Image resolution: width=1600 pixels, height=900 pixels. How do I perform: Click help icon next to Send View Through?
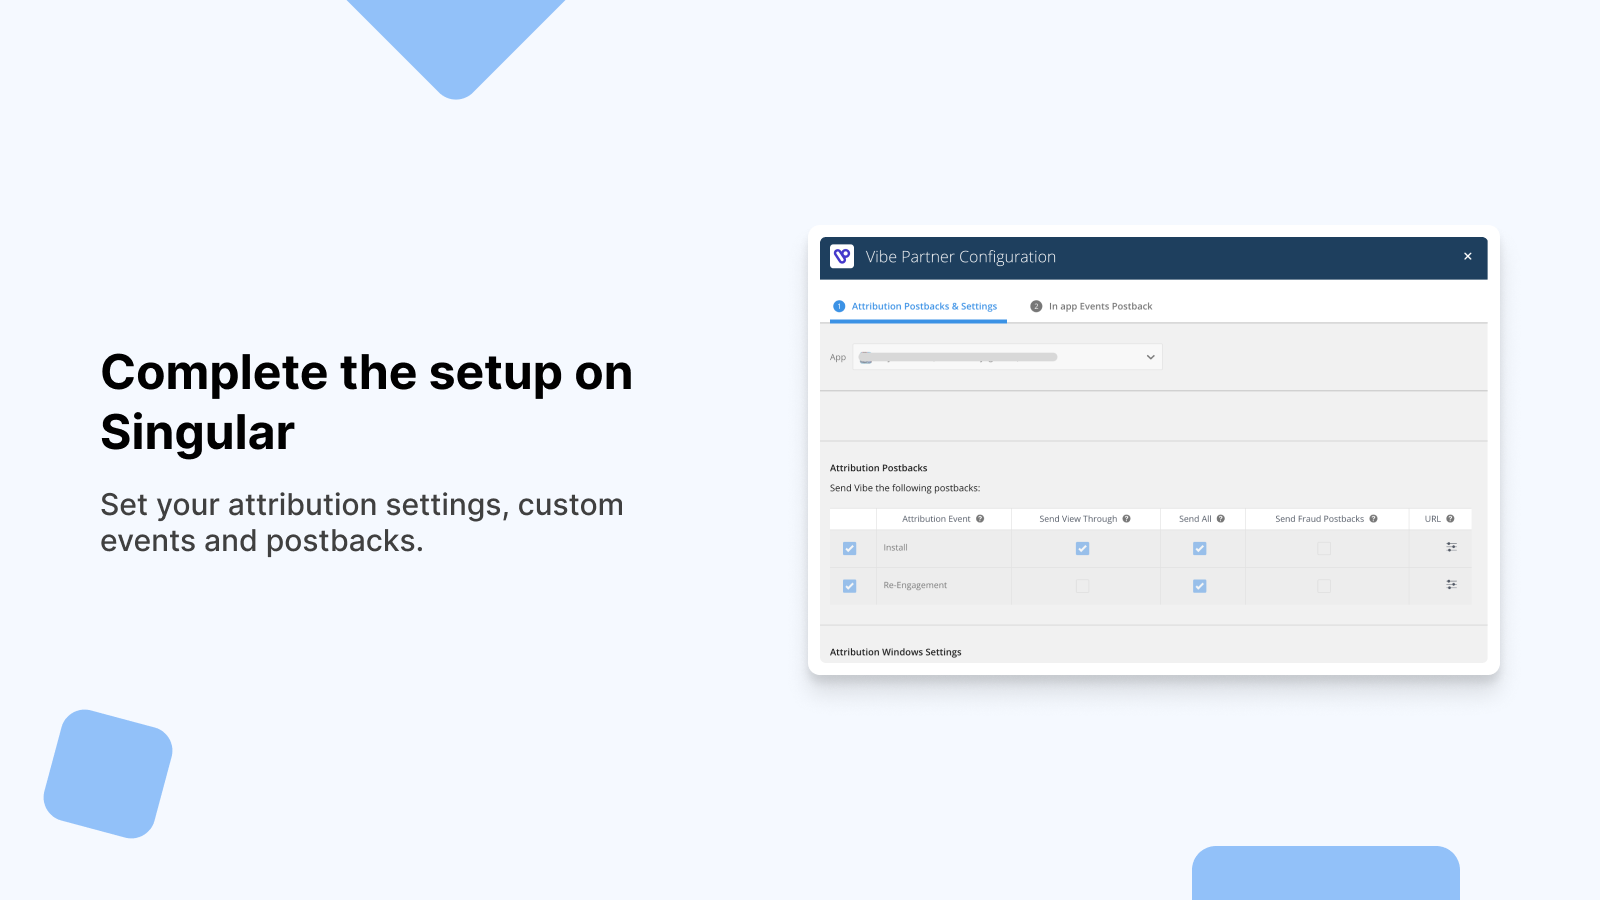pyautogui.click(x=1127, y=519)
